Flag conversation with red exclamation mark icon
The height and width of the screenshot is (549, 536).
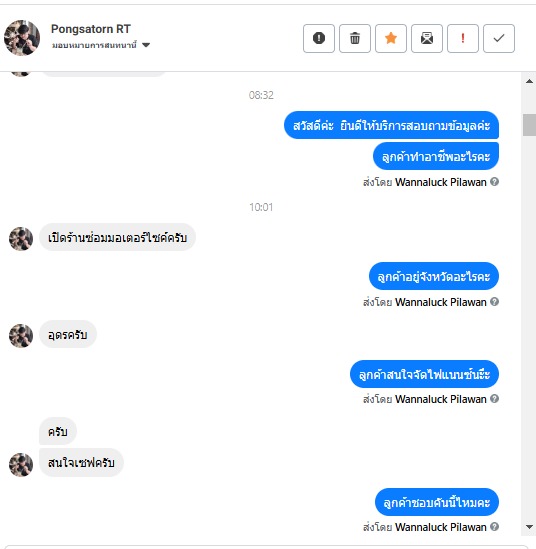point(463,38)
